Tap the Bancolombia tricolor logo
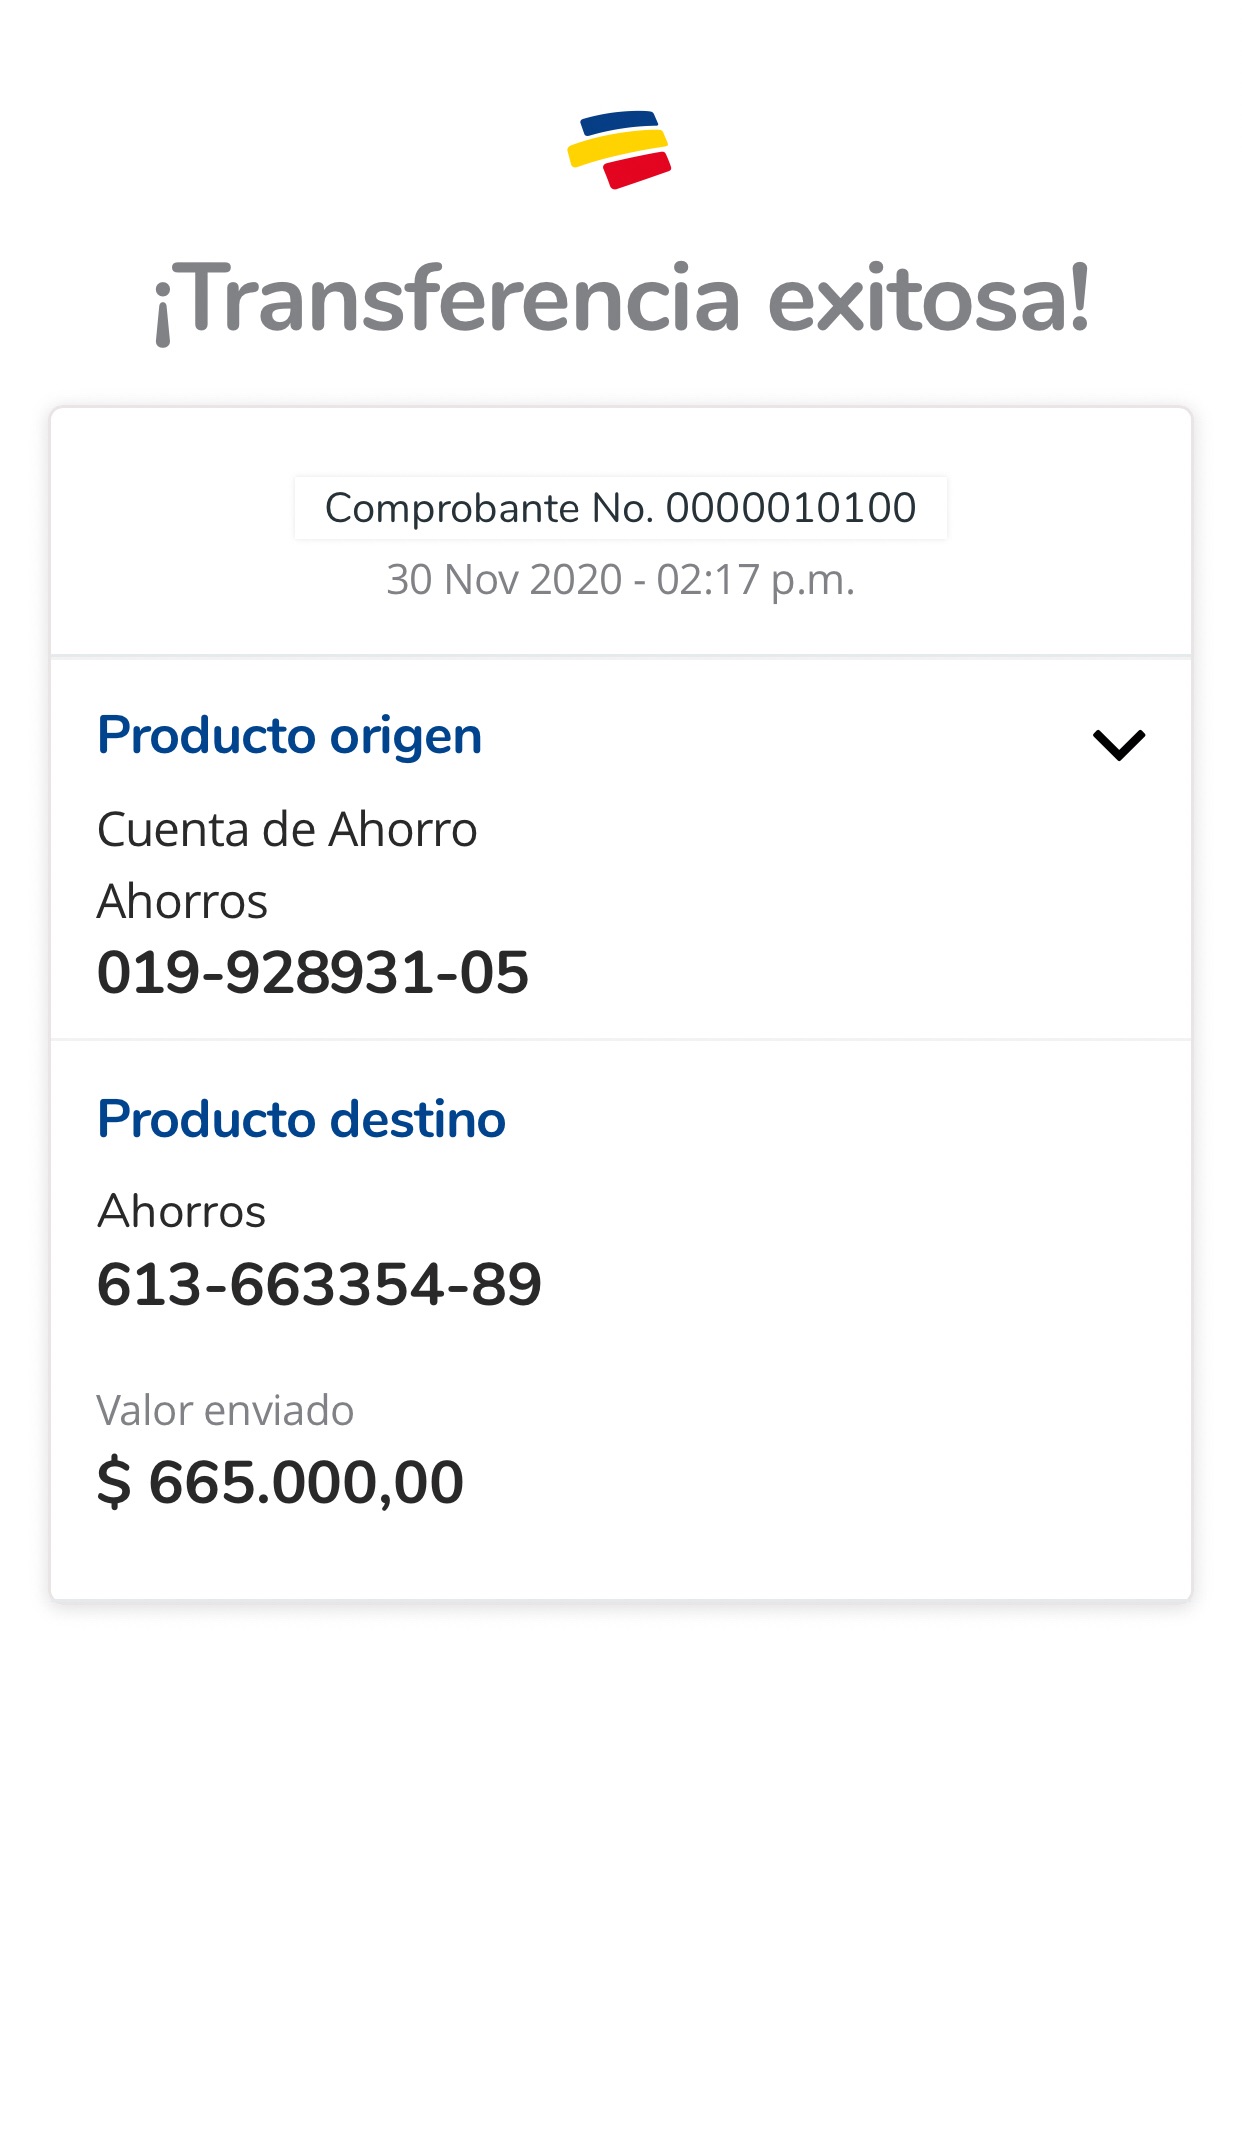1242x2148 pixels. pos(620,149)
